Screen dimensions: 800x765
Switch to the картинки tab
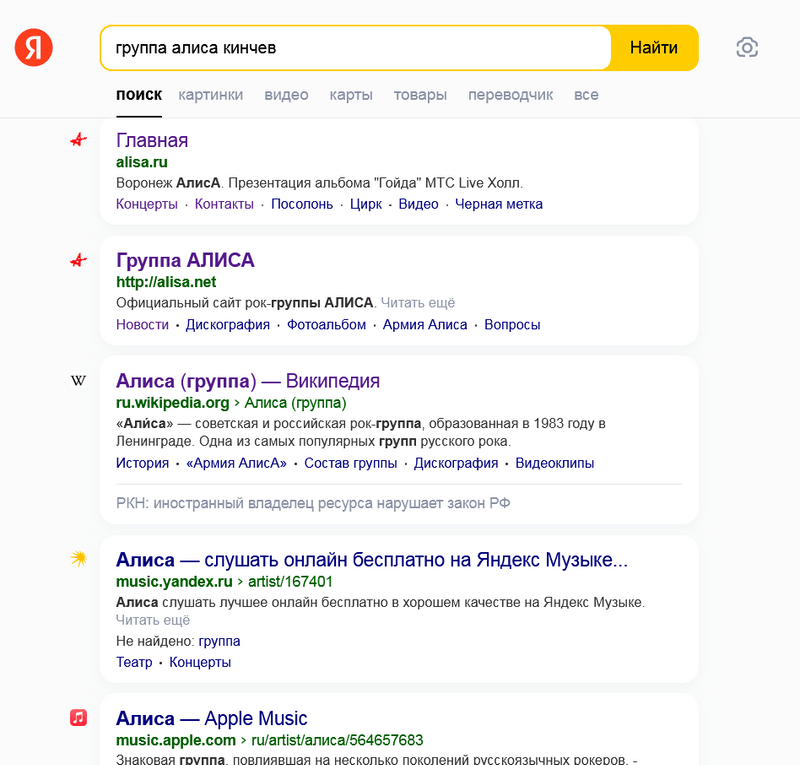[x=210, y=95]
